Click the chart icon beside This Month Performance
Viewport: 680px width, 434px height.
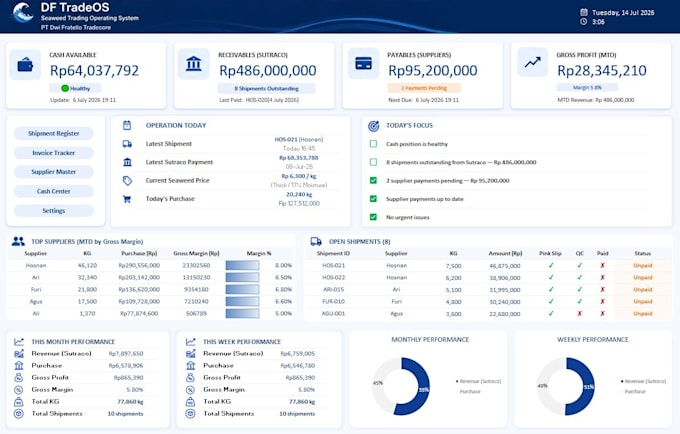click(x=19, y=342)
